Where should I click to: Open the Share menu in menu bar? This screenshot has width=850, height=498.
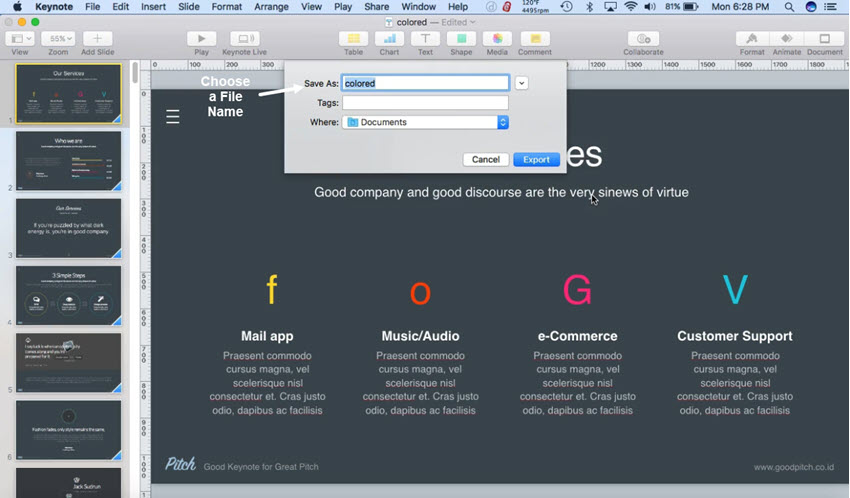pos(376,7)
